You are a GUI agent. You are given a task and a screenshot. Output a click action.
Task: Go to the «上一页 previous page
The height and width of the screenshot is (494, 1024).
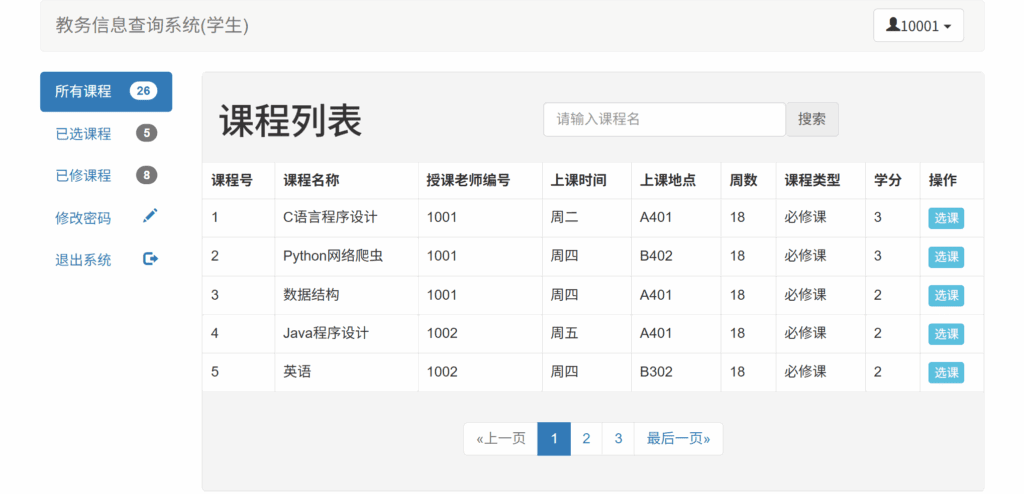pyautogui.click(x=501, y=438)
